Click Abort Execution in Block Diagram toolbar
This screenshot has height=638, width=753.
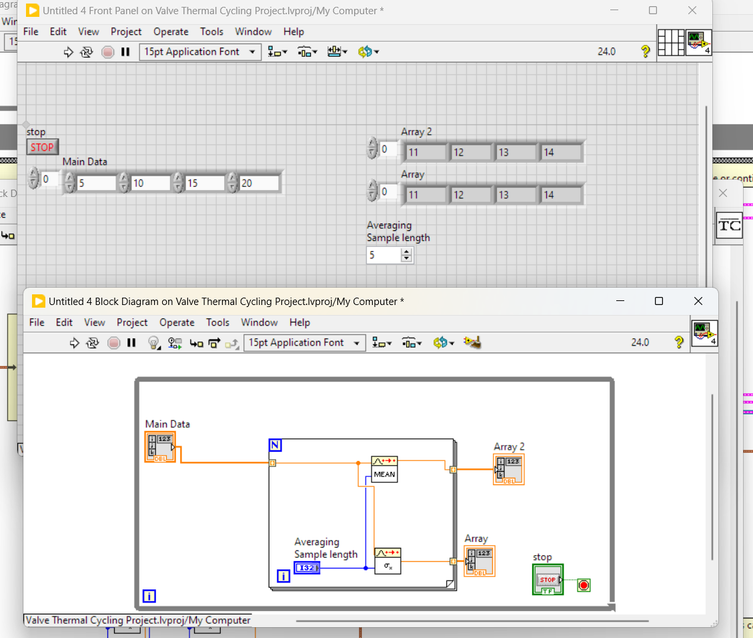(x=114, y=343)
